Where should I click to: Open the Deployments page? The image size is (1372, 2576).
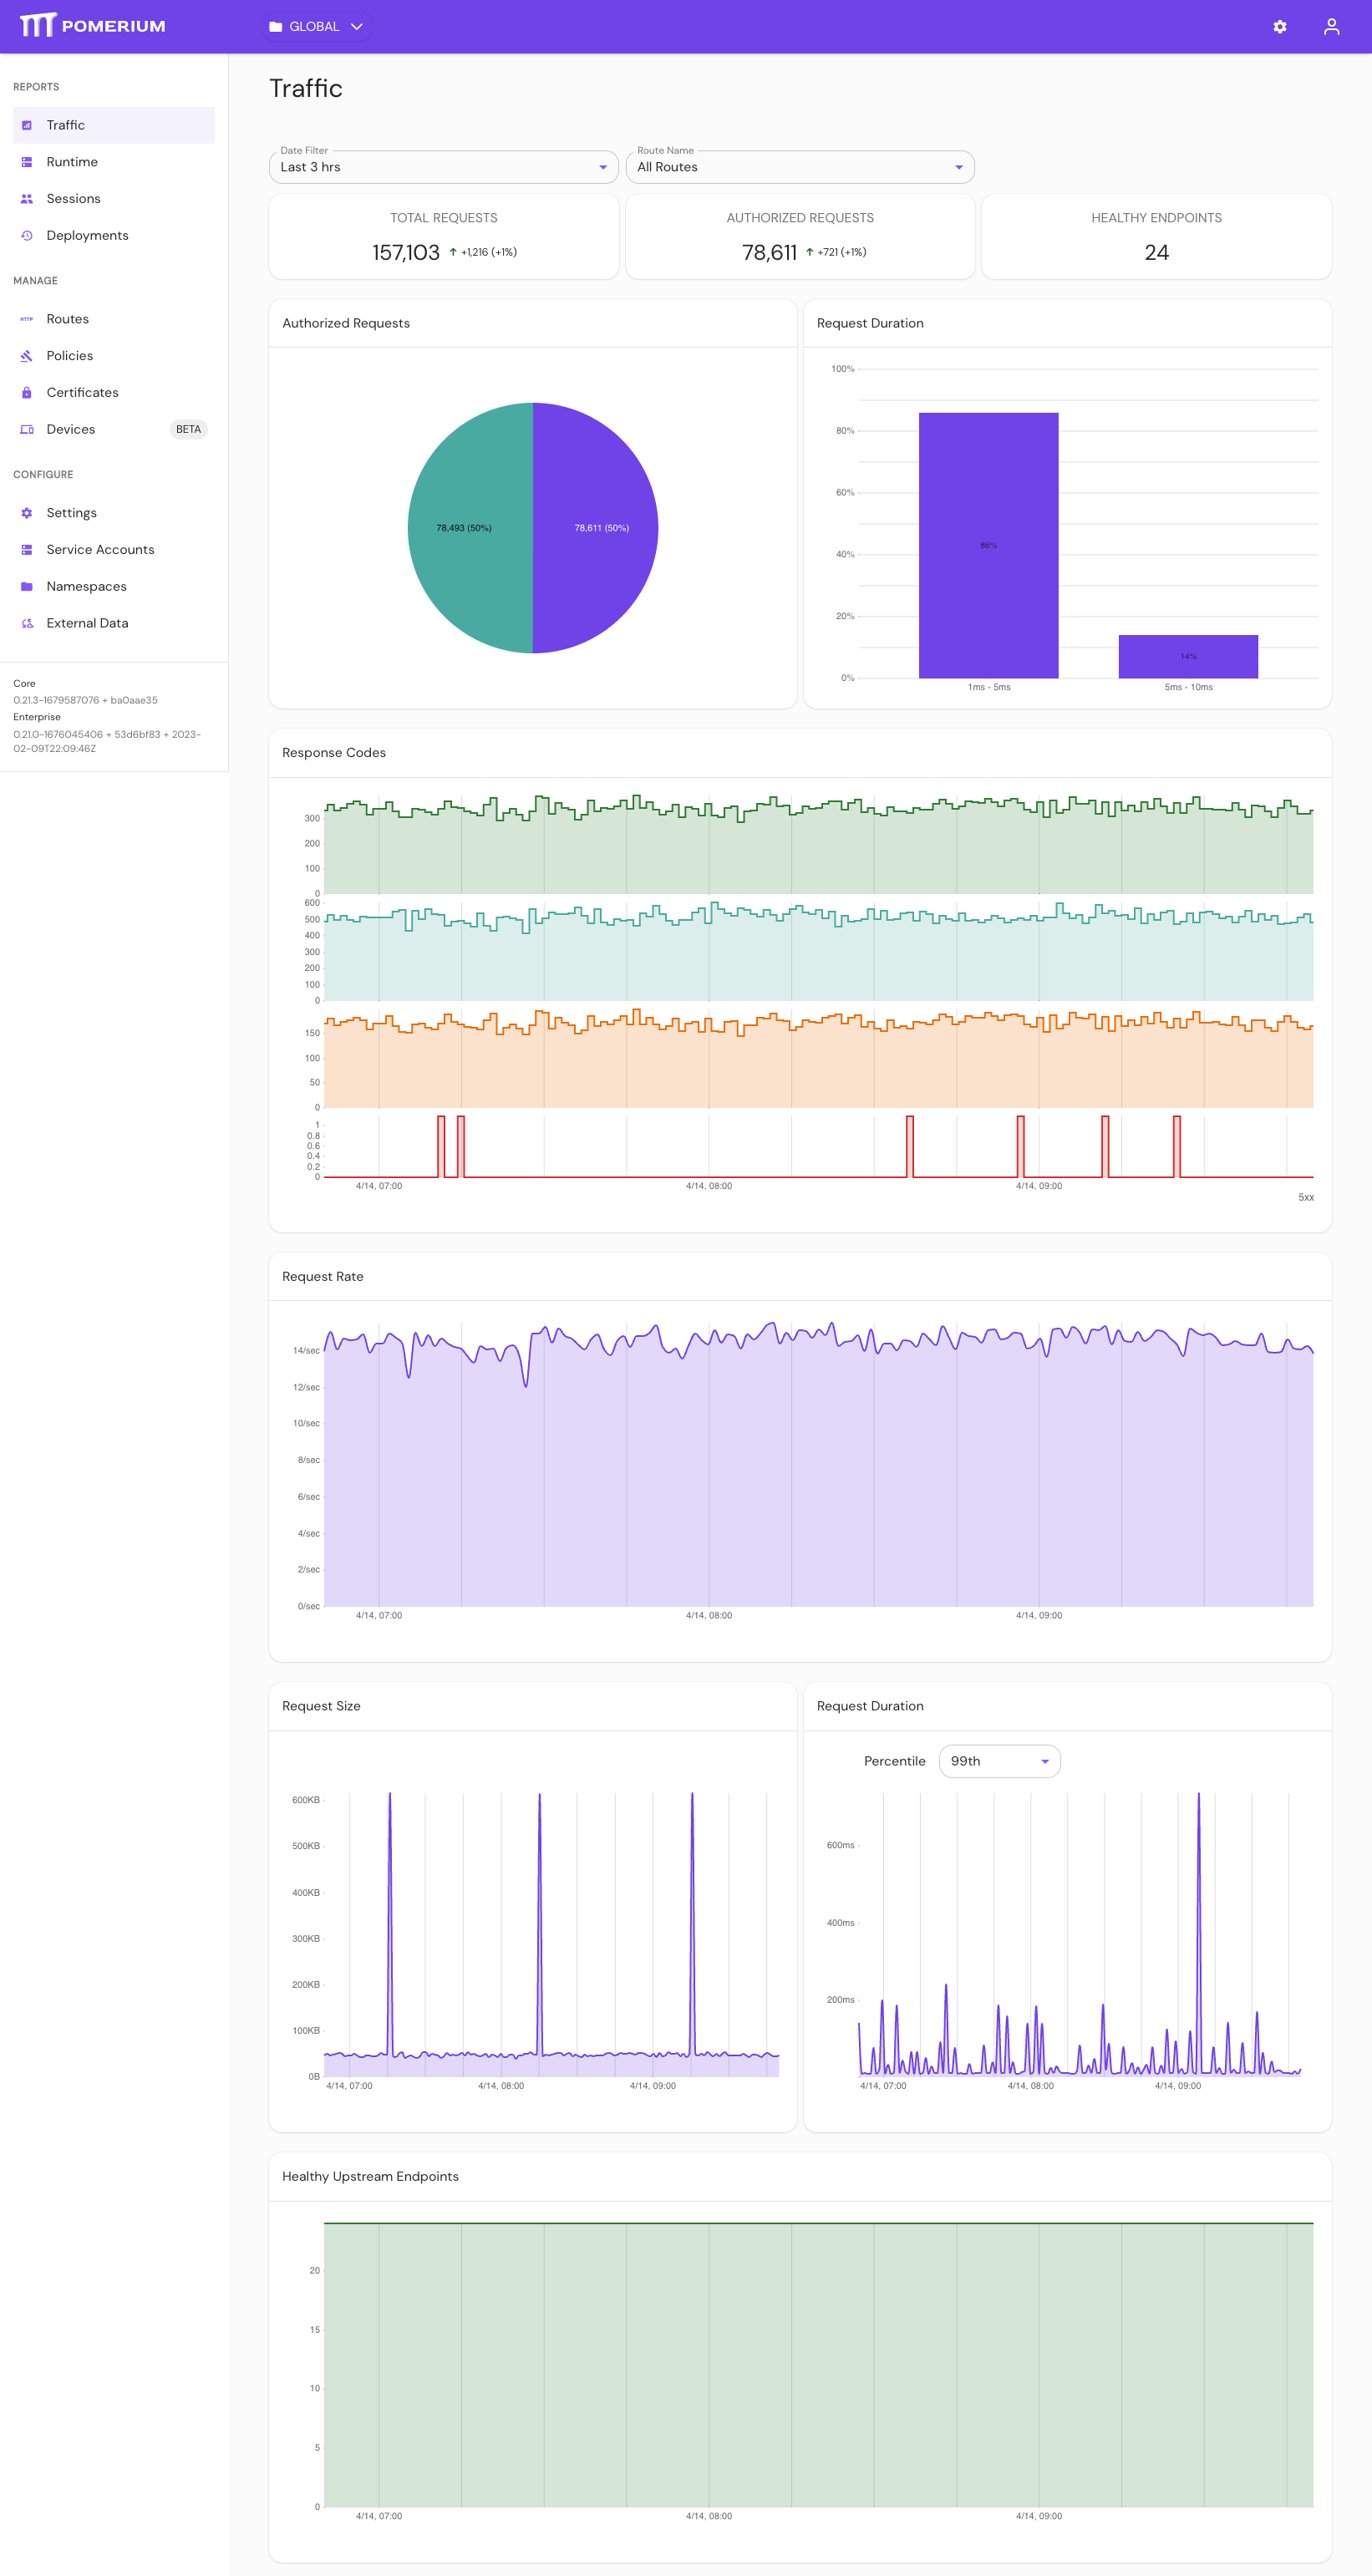[x=114, y=236]
